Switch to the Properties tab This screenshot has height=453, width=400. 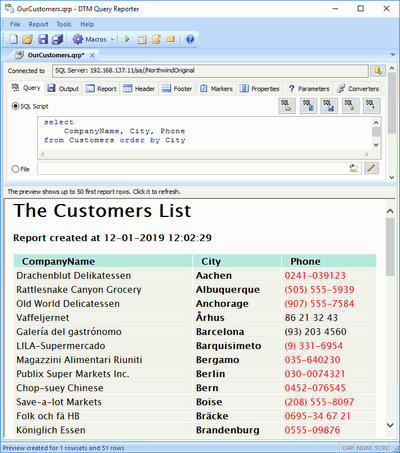[259, 89]
